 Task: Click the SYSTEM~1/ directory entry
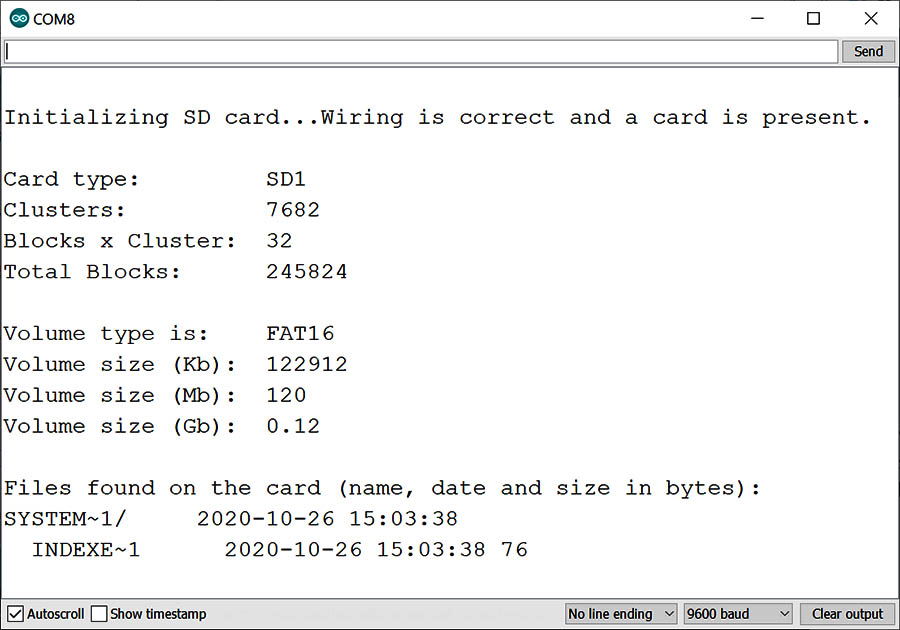(x=65, y=519)
